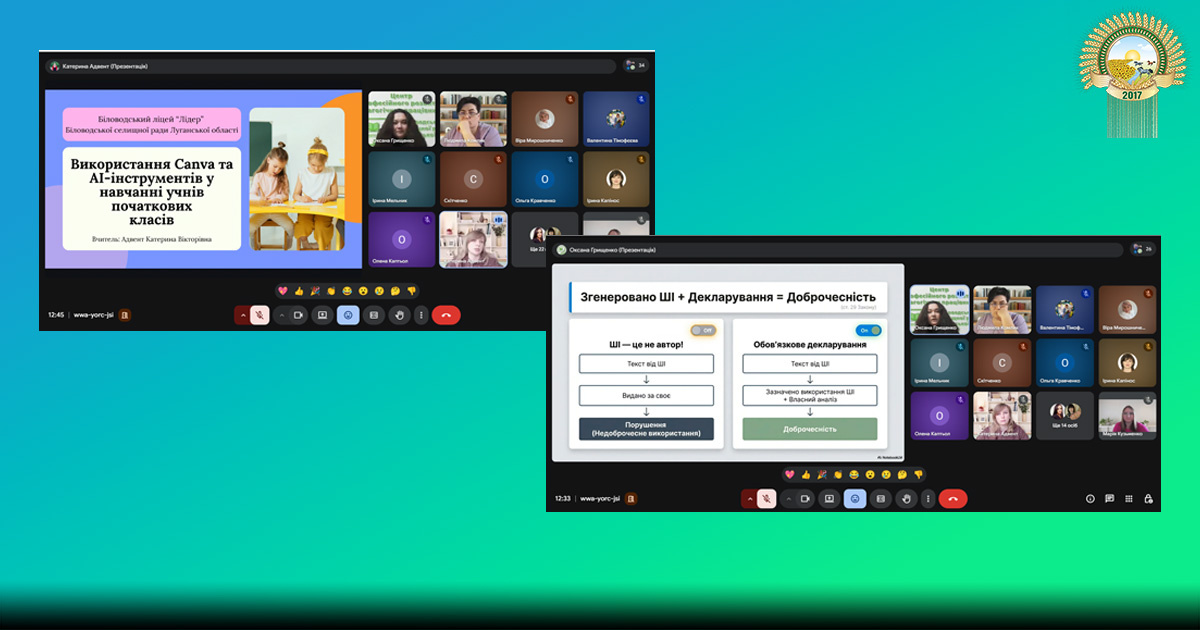Open more options menu in the 12:33 meeting
Viewport: 1200px width, 630px height.
926,499
